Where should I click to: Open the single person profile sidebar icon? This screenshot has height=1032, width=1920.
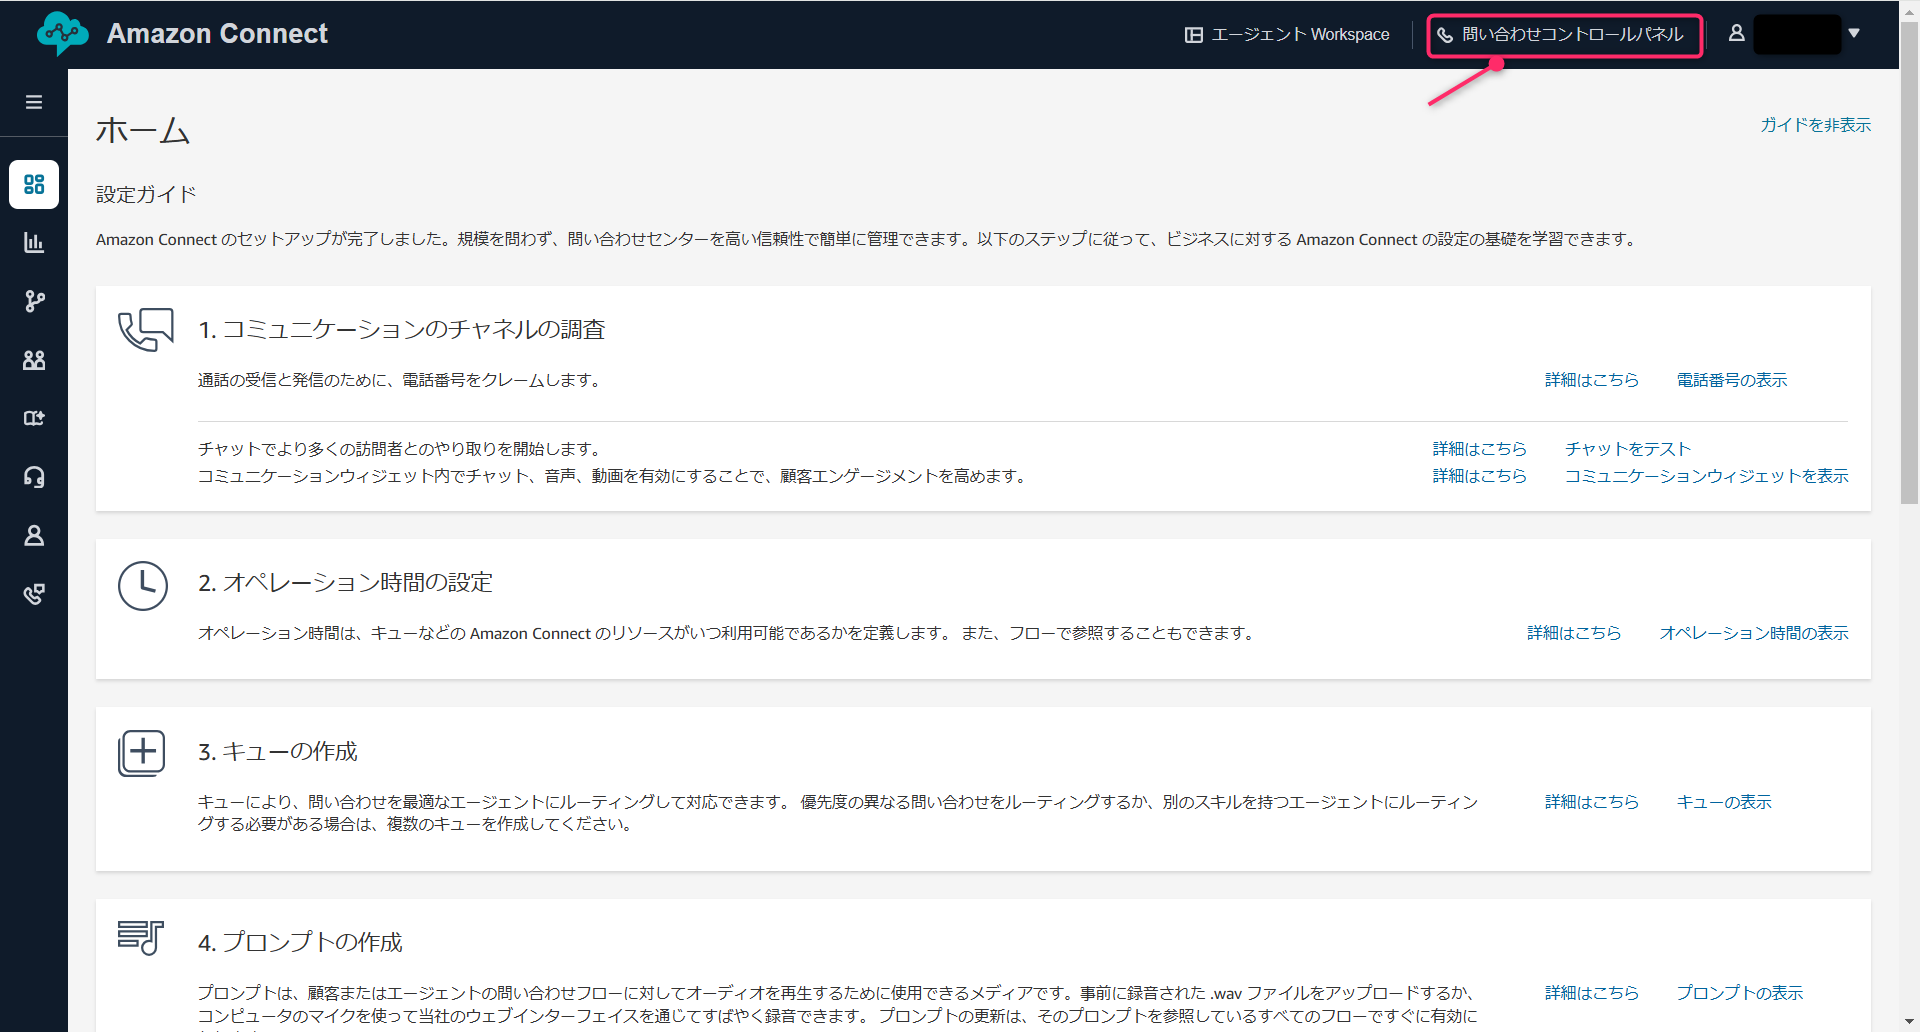(x=34, y=536)
